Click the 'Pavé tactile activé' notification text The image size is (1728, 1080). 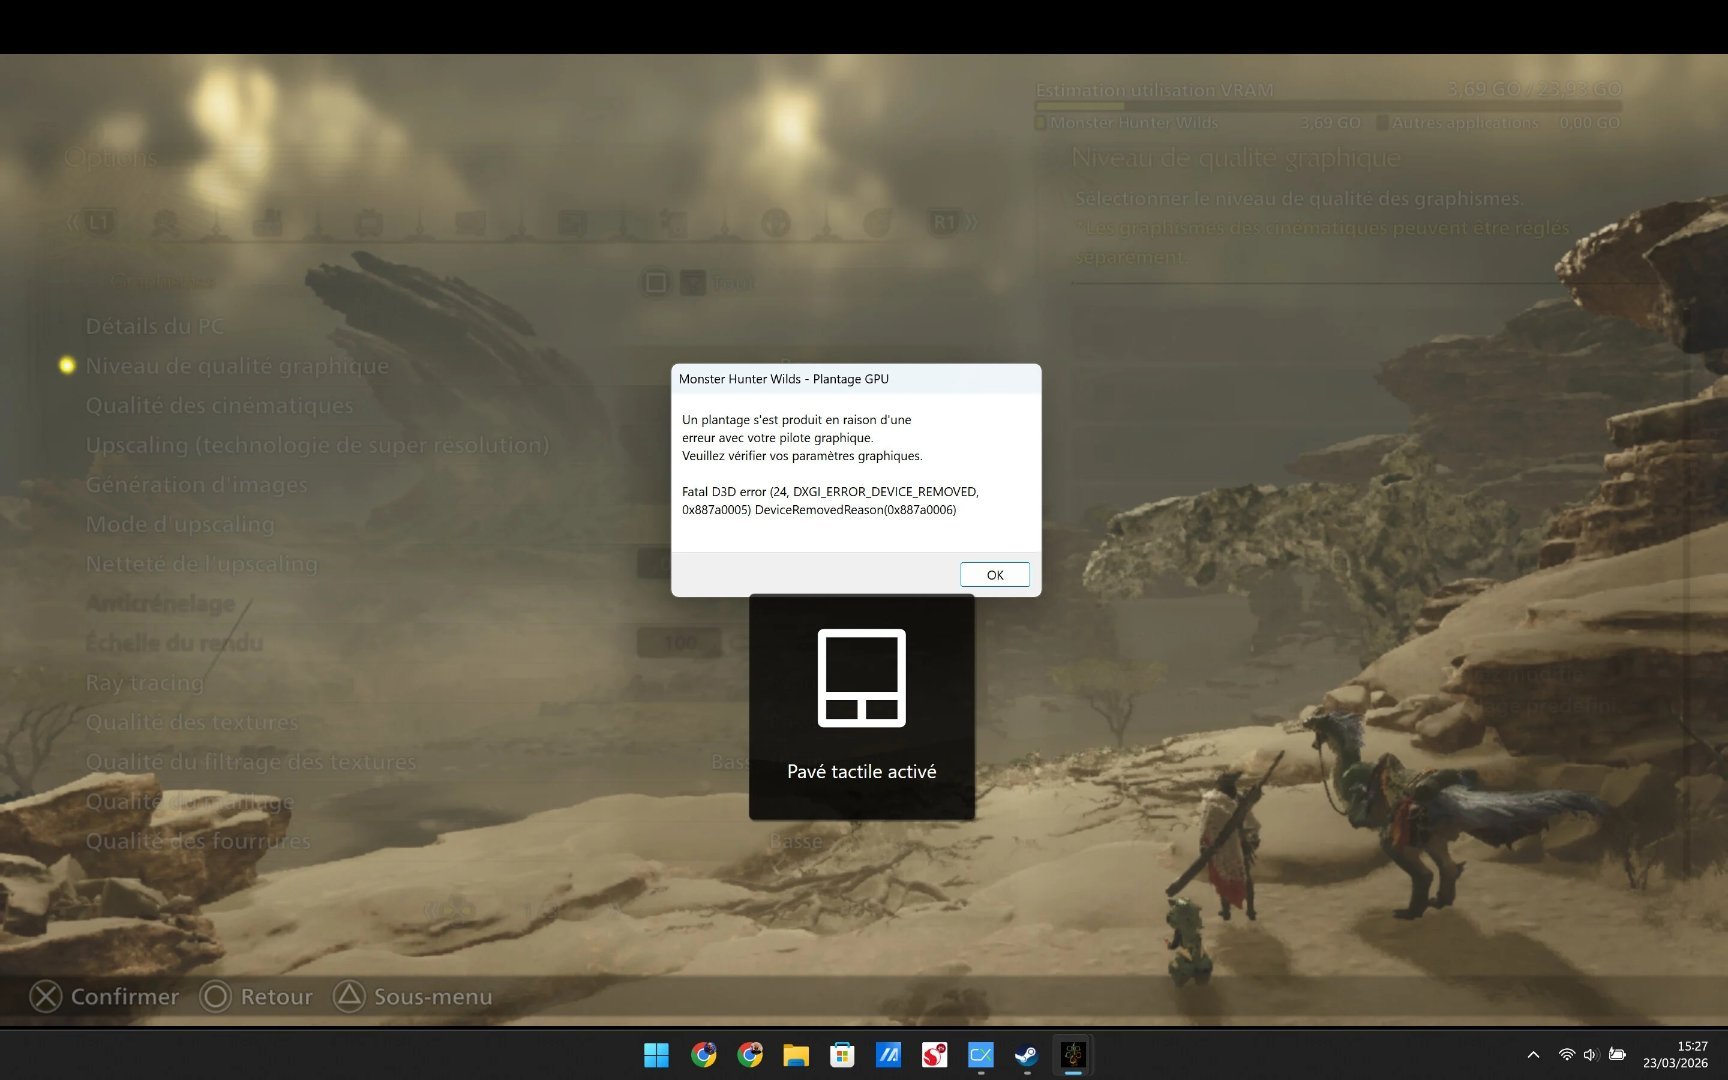(x=862, y=772)
